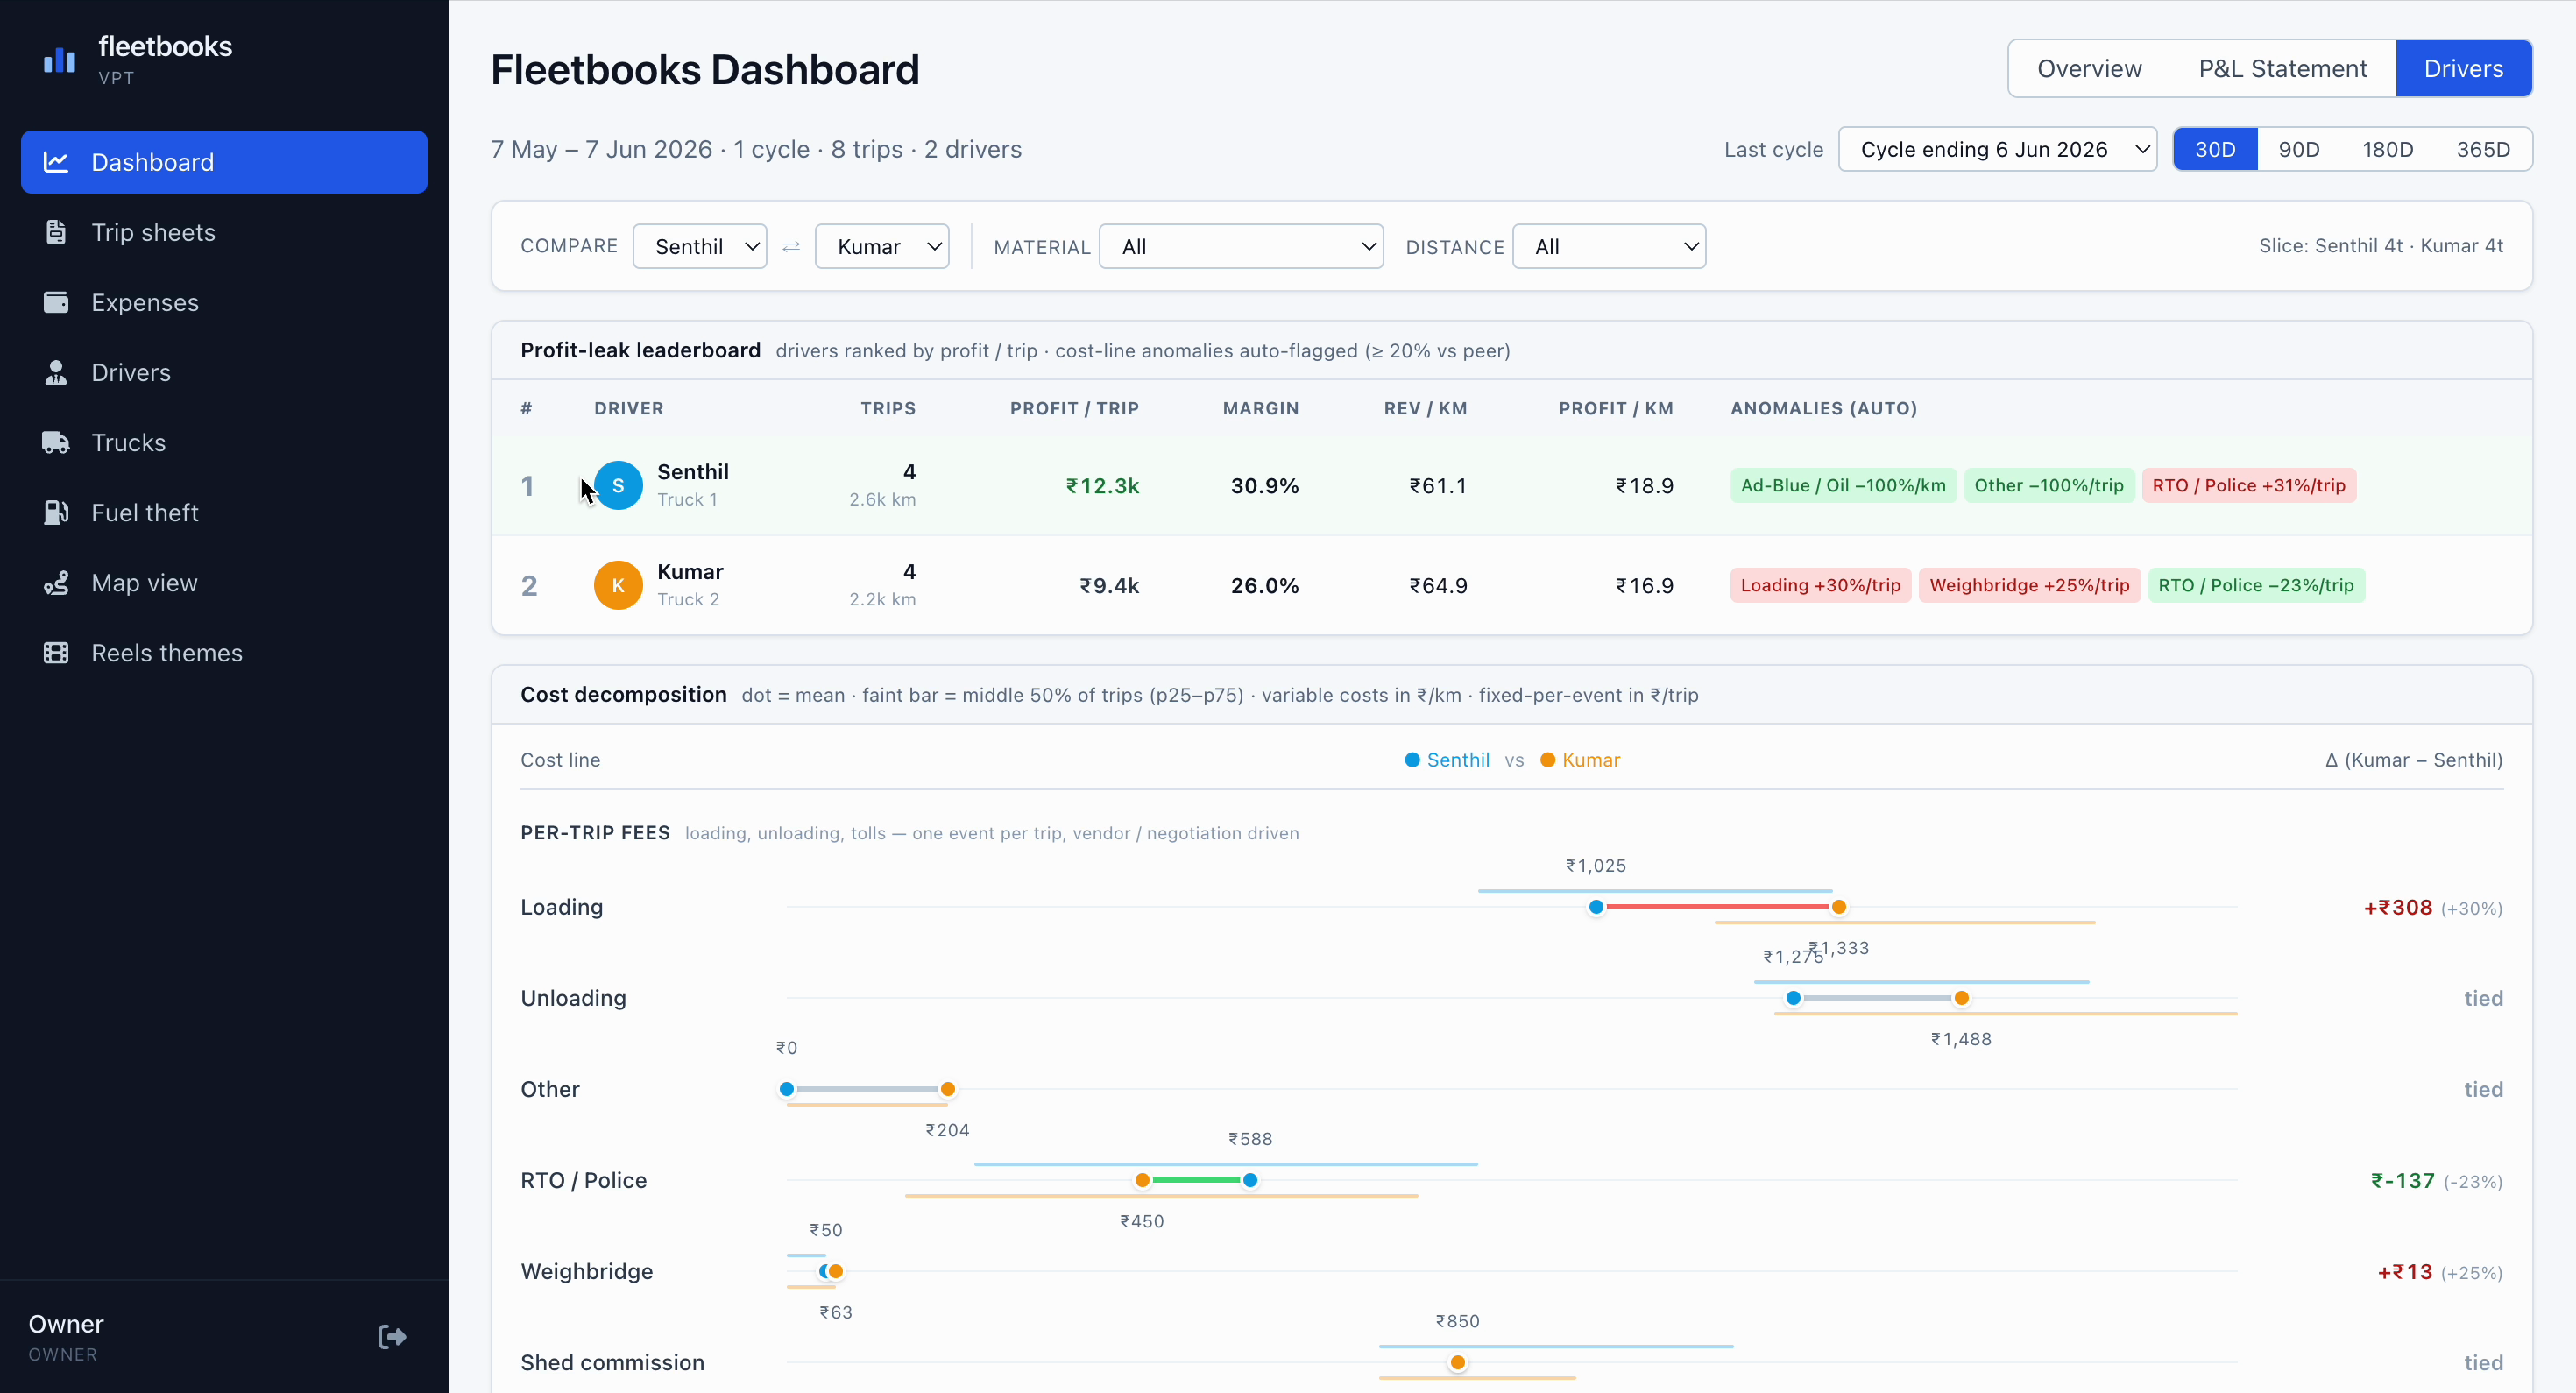
Task: Click the Reels themes film icon
Action: pos(56,652)
